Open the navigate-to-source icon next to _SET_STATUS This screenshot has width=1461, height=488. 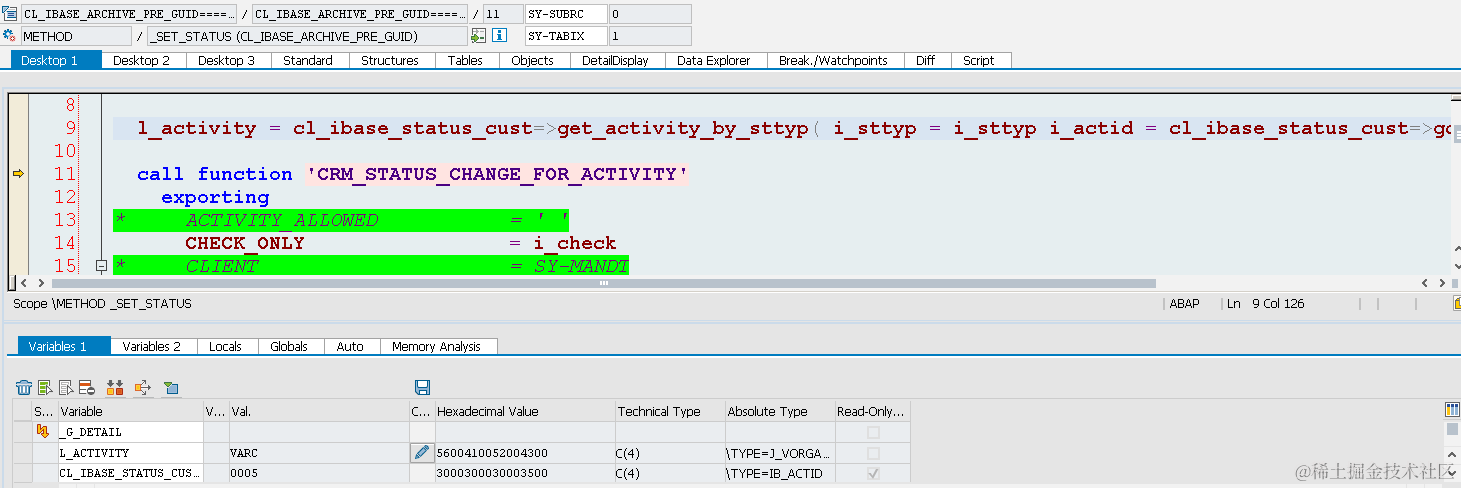point(479,36)
